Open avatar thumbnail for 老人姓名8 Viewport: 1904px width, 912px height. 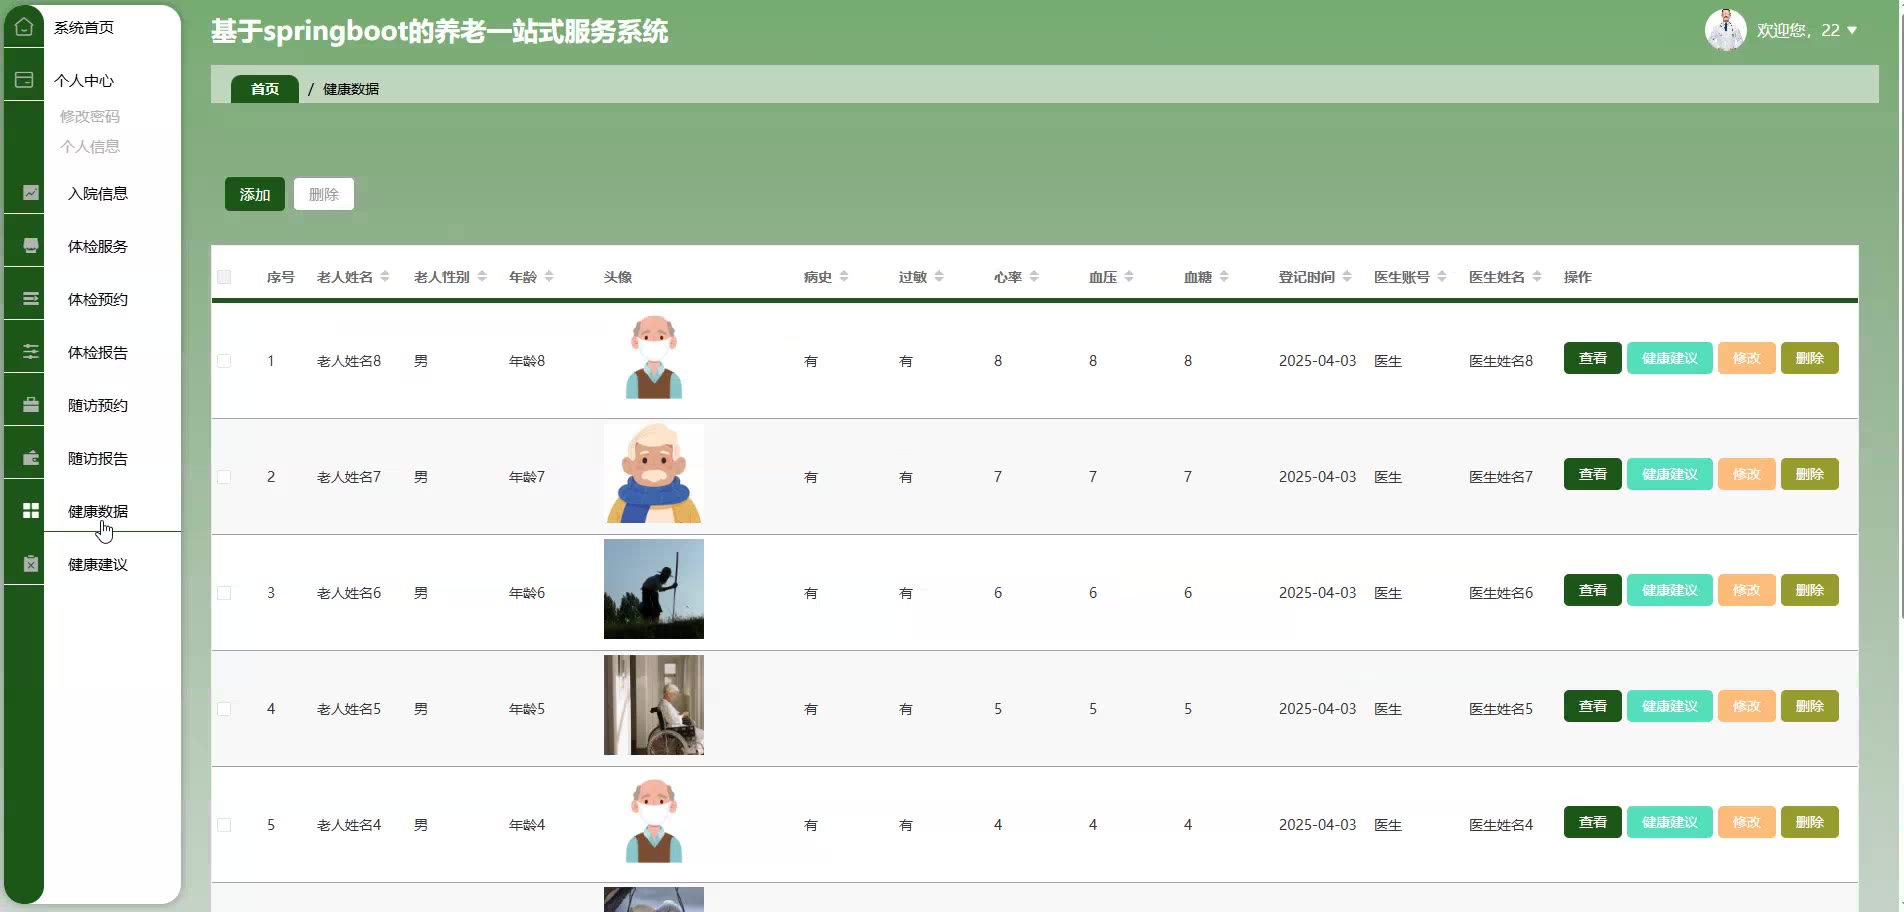(x=654, y=357)
